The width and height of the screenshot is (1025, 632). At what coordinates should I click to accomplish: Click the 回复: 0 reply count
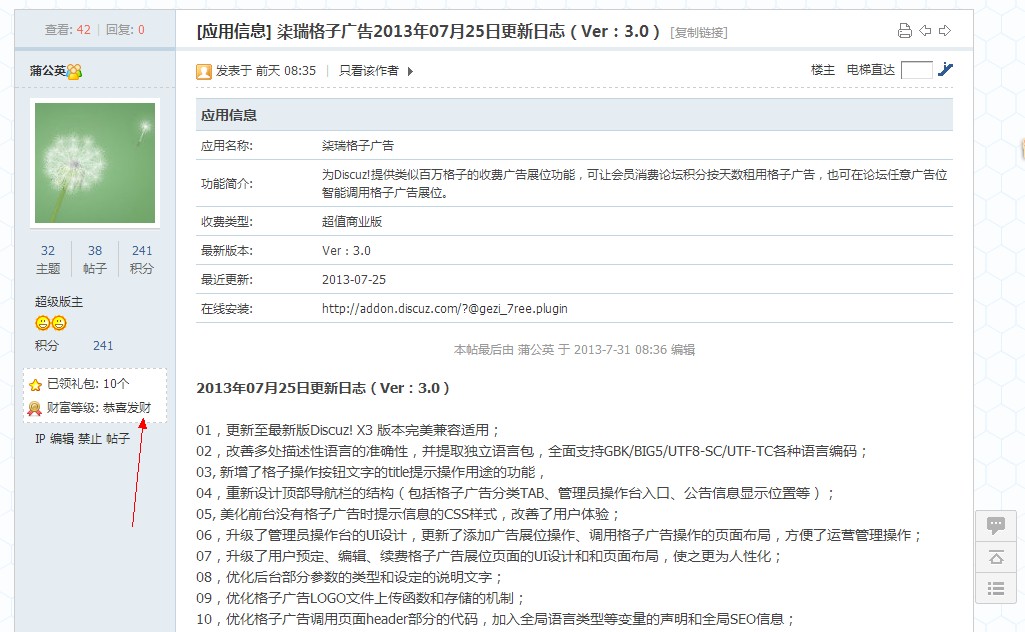pyautogui.click(x=125, y=29)
